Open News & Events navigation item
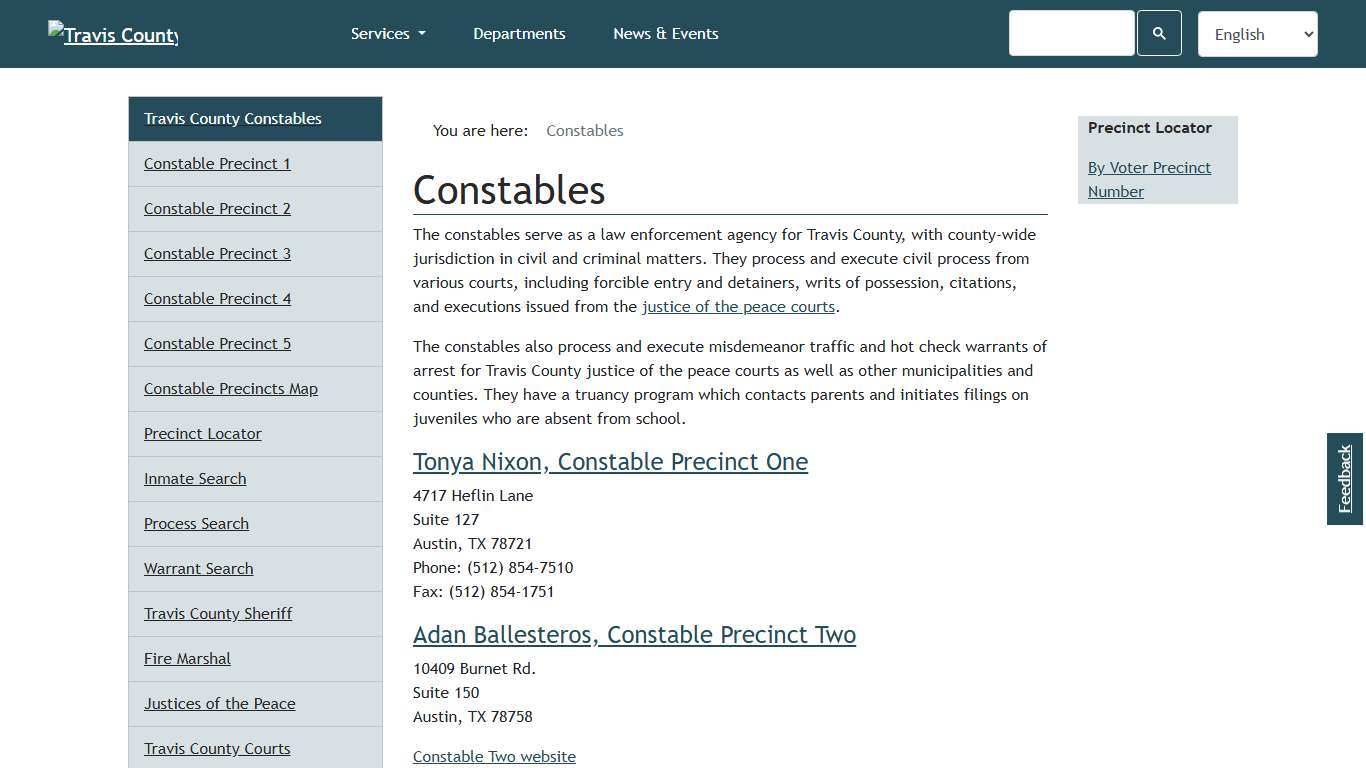Viewport: 1366px width, 768px height. click(665, 33)
